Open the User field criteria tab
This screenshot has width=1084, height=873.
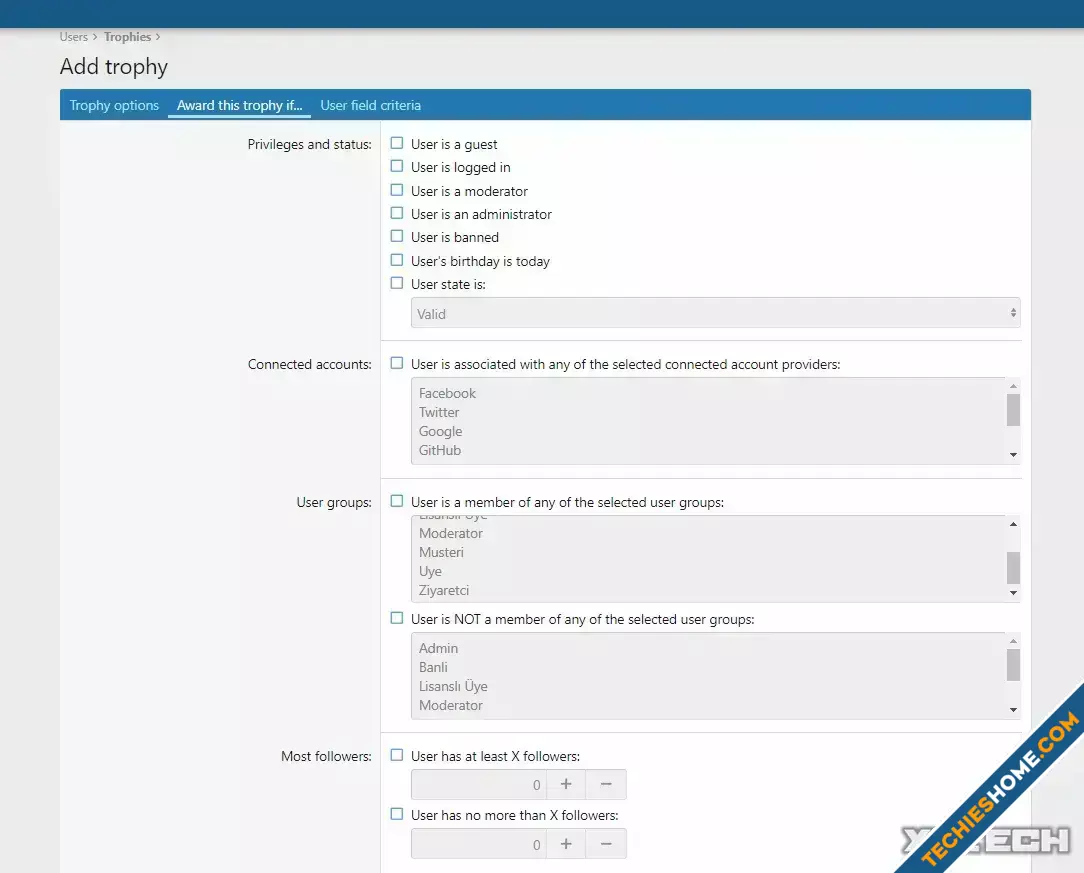point(370,105)
